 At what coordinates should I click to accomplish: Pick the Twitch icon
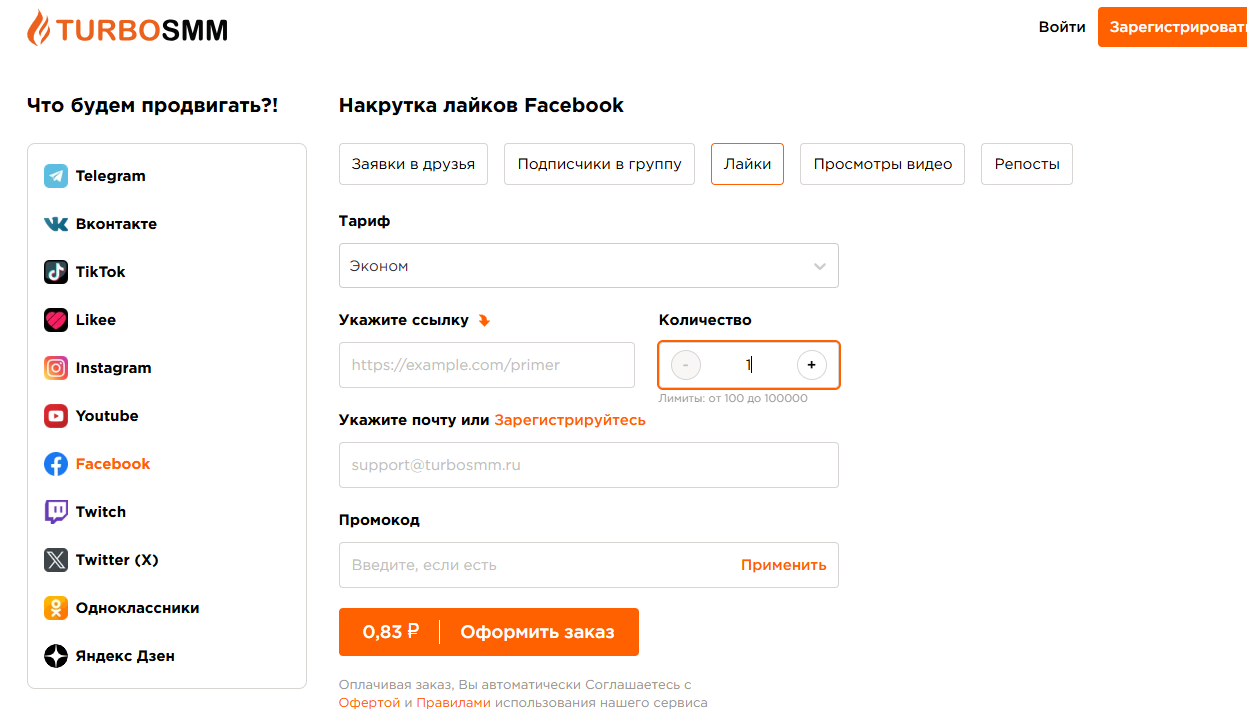(56, 512)
